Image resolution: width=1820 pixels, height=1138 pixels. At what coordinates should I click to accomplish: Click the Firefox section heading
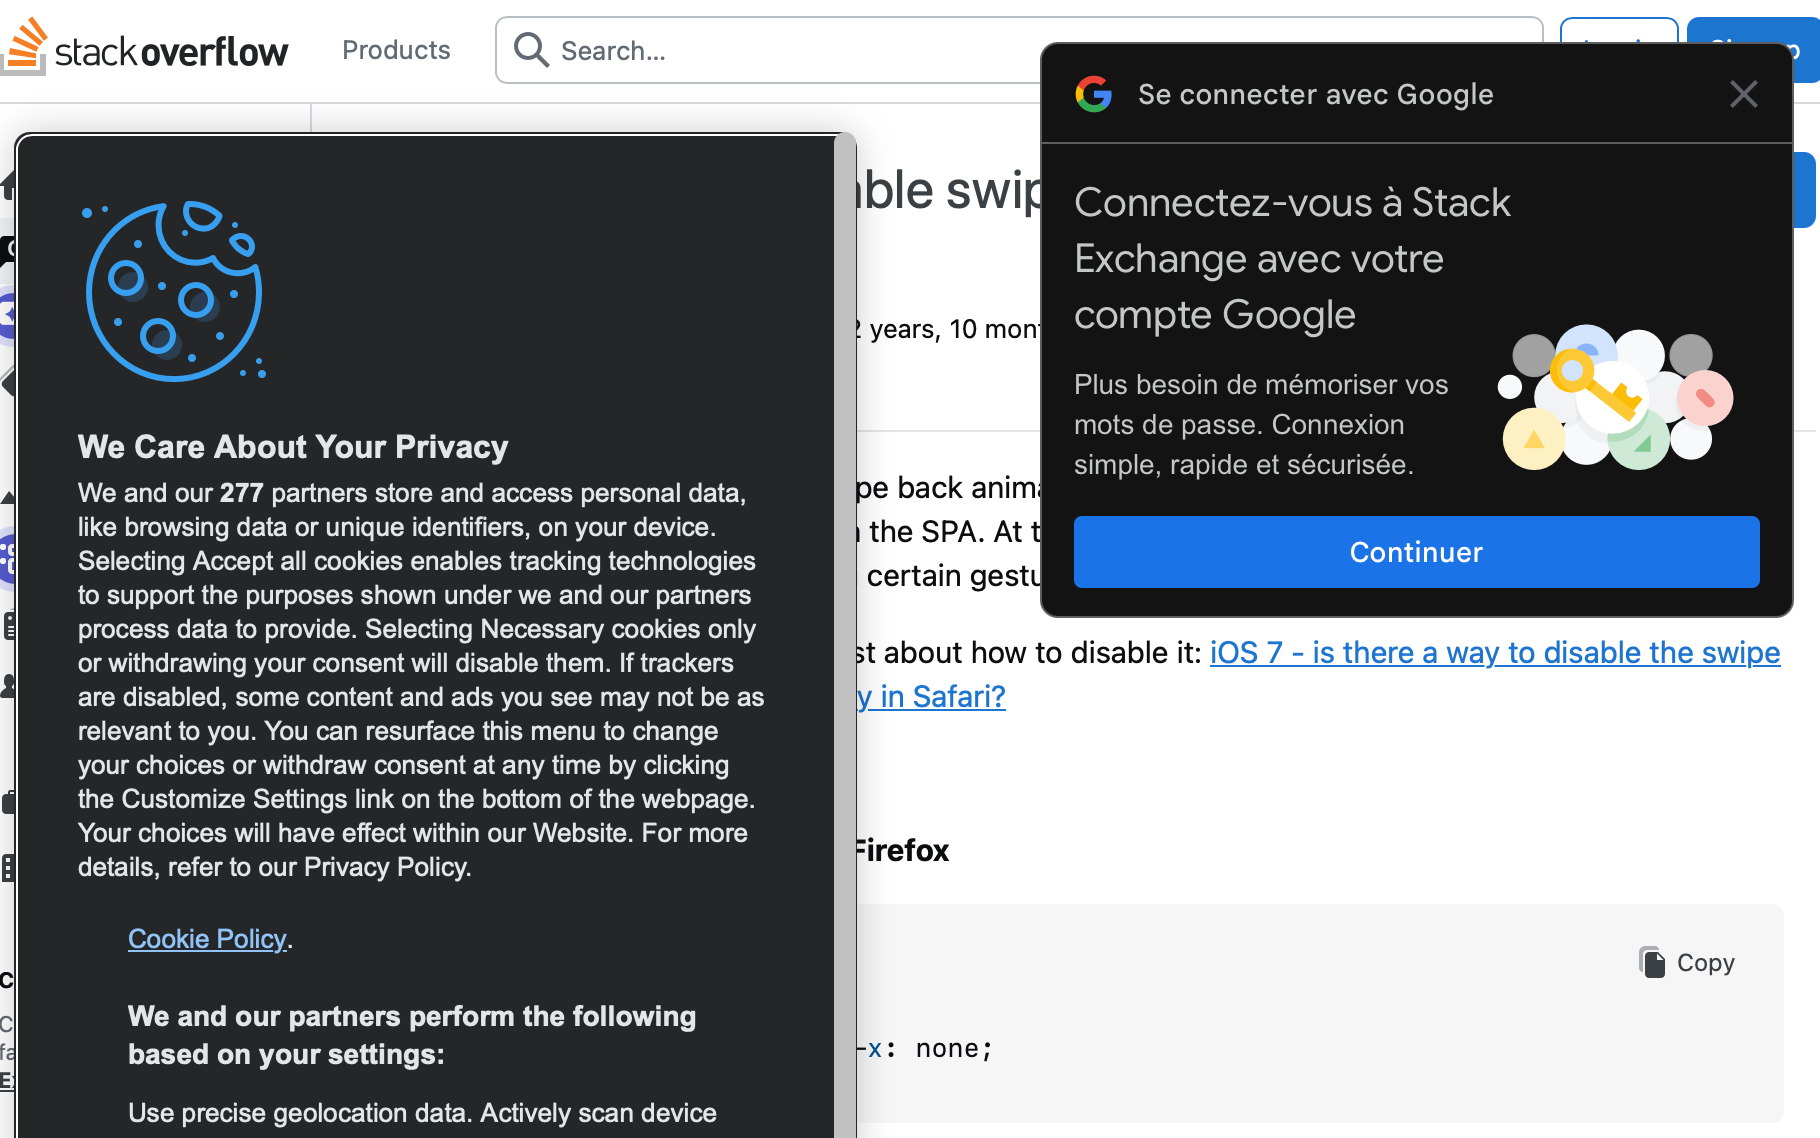[x=902, y=851]
